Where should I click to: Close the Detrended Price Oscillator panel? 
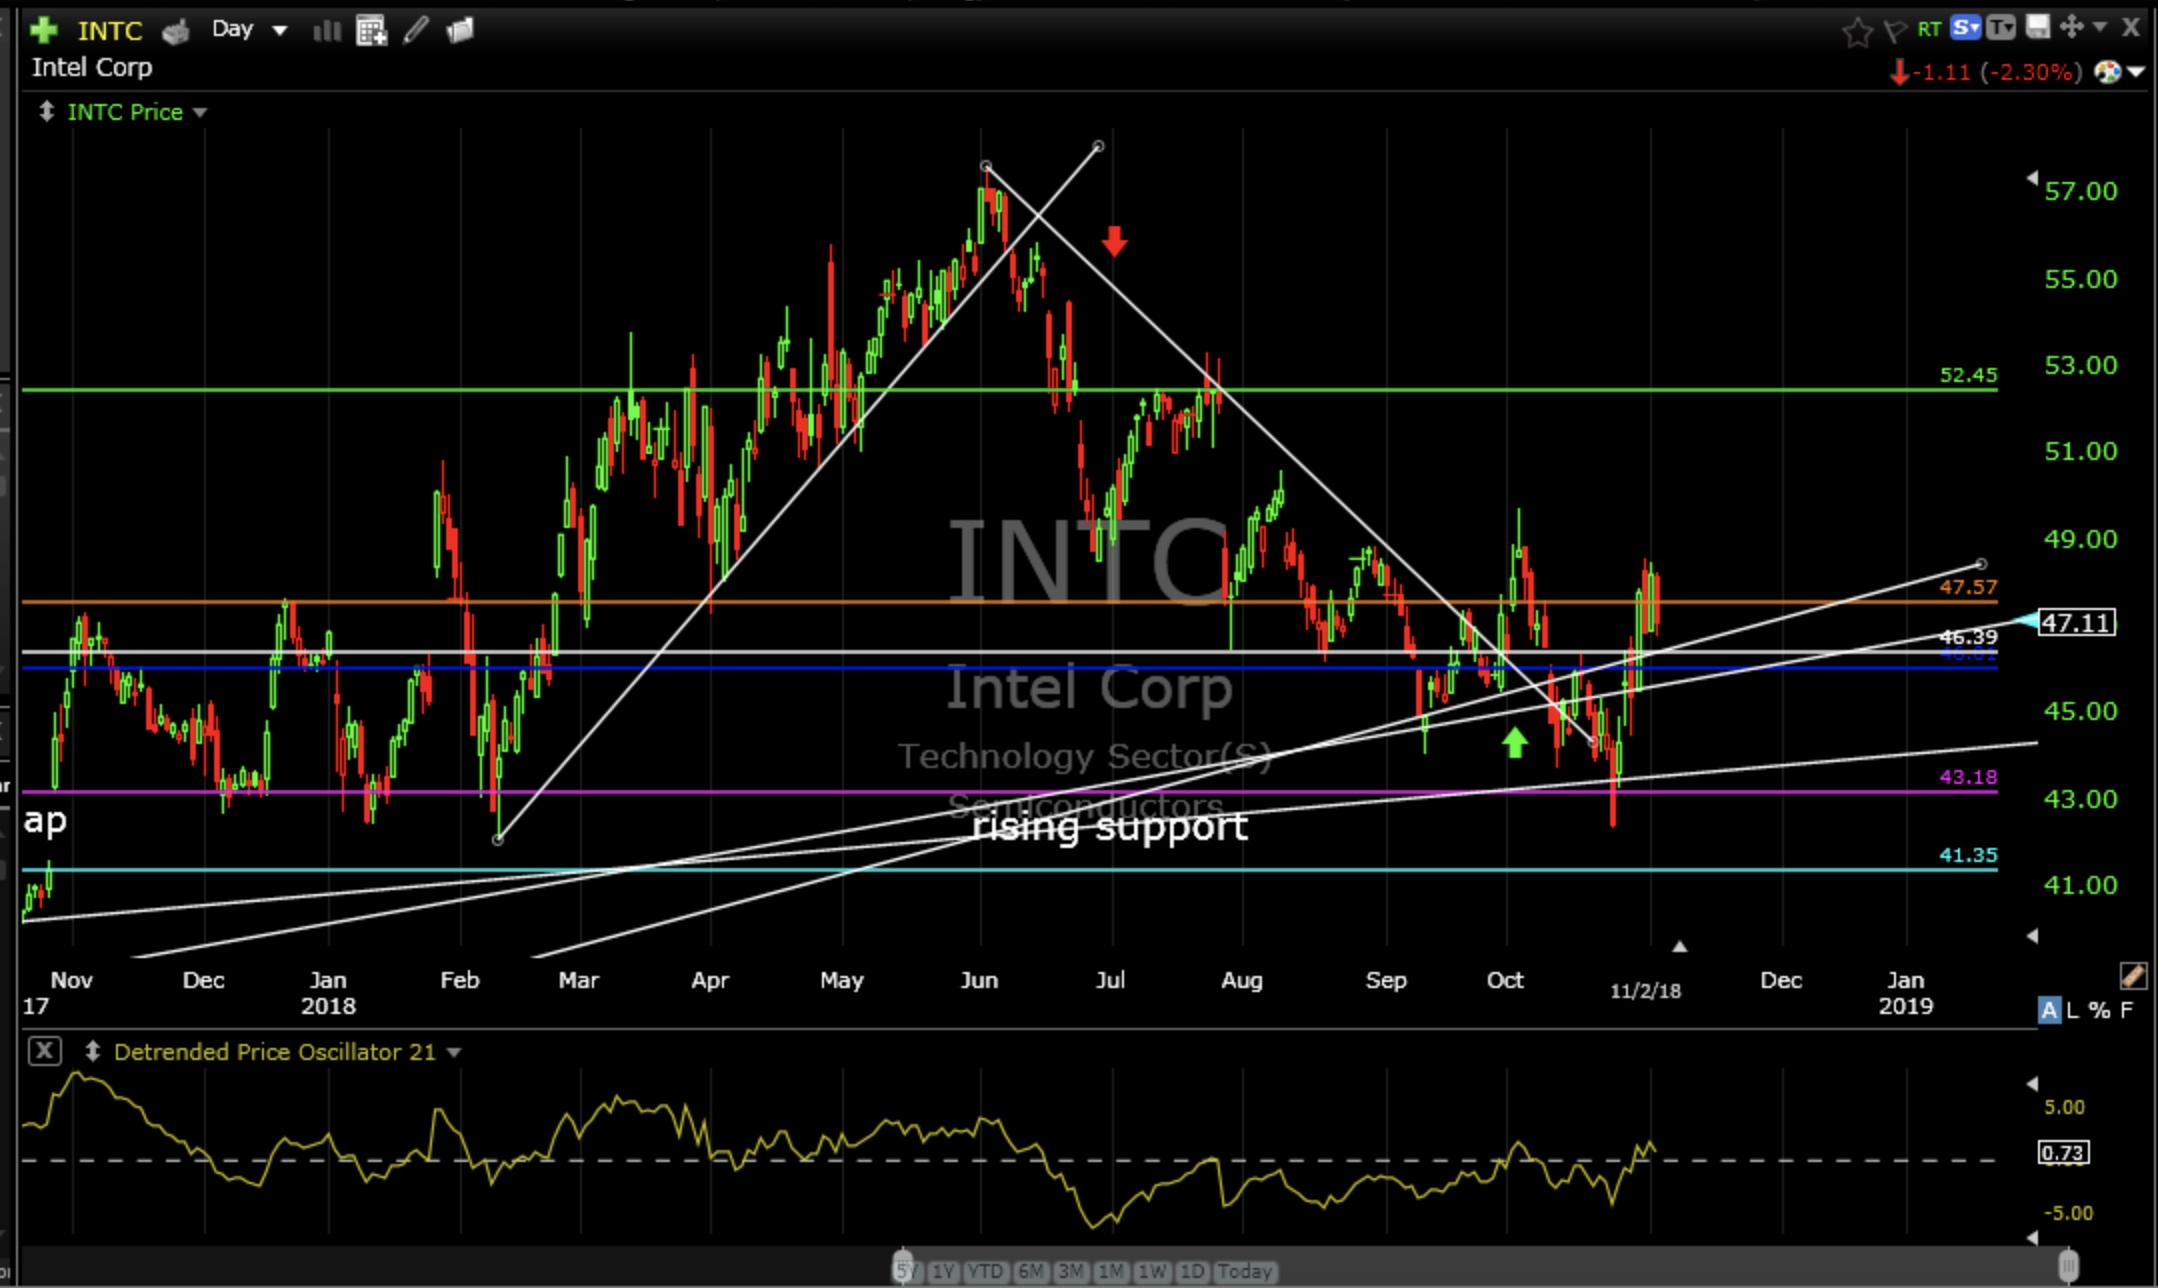(44, 1051)
